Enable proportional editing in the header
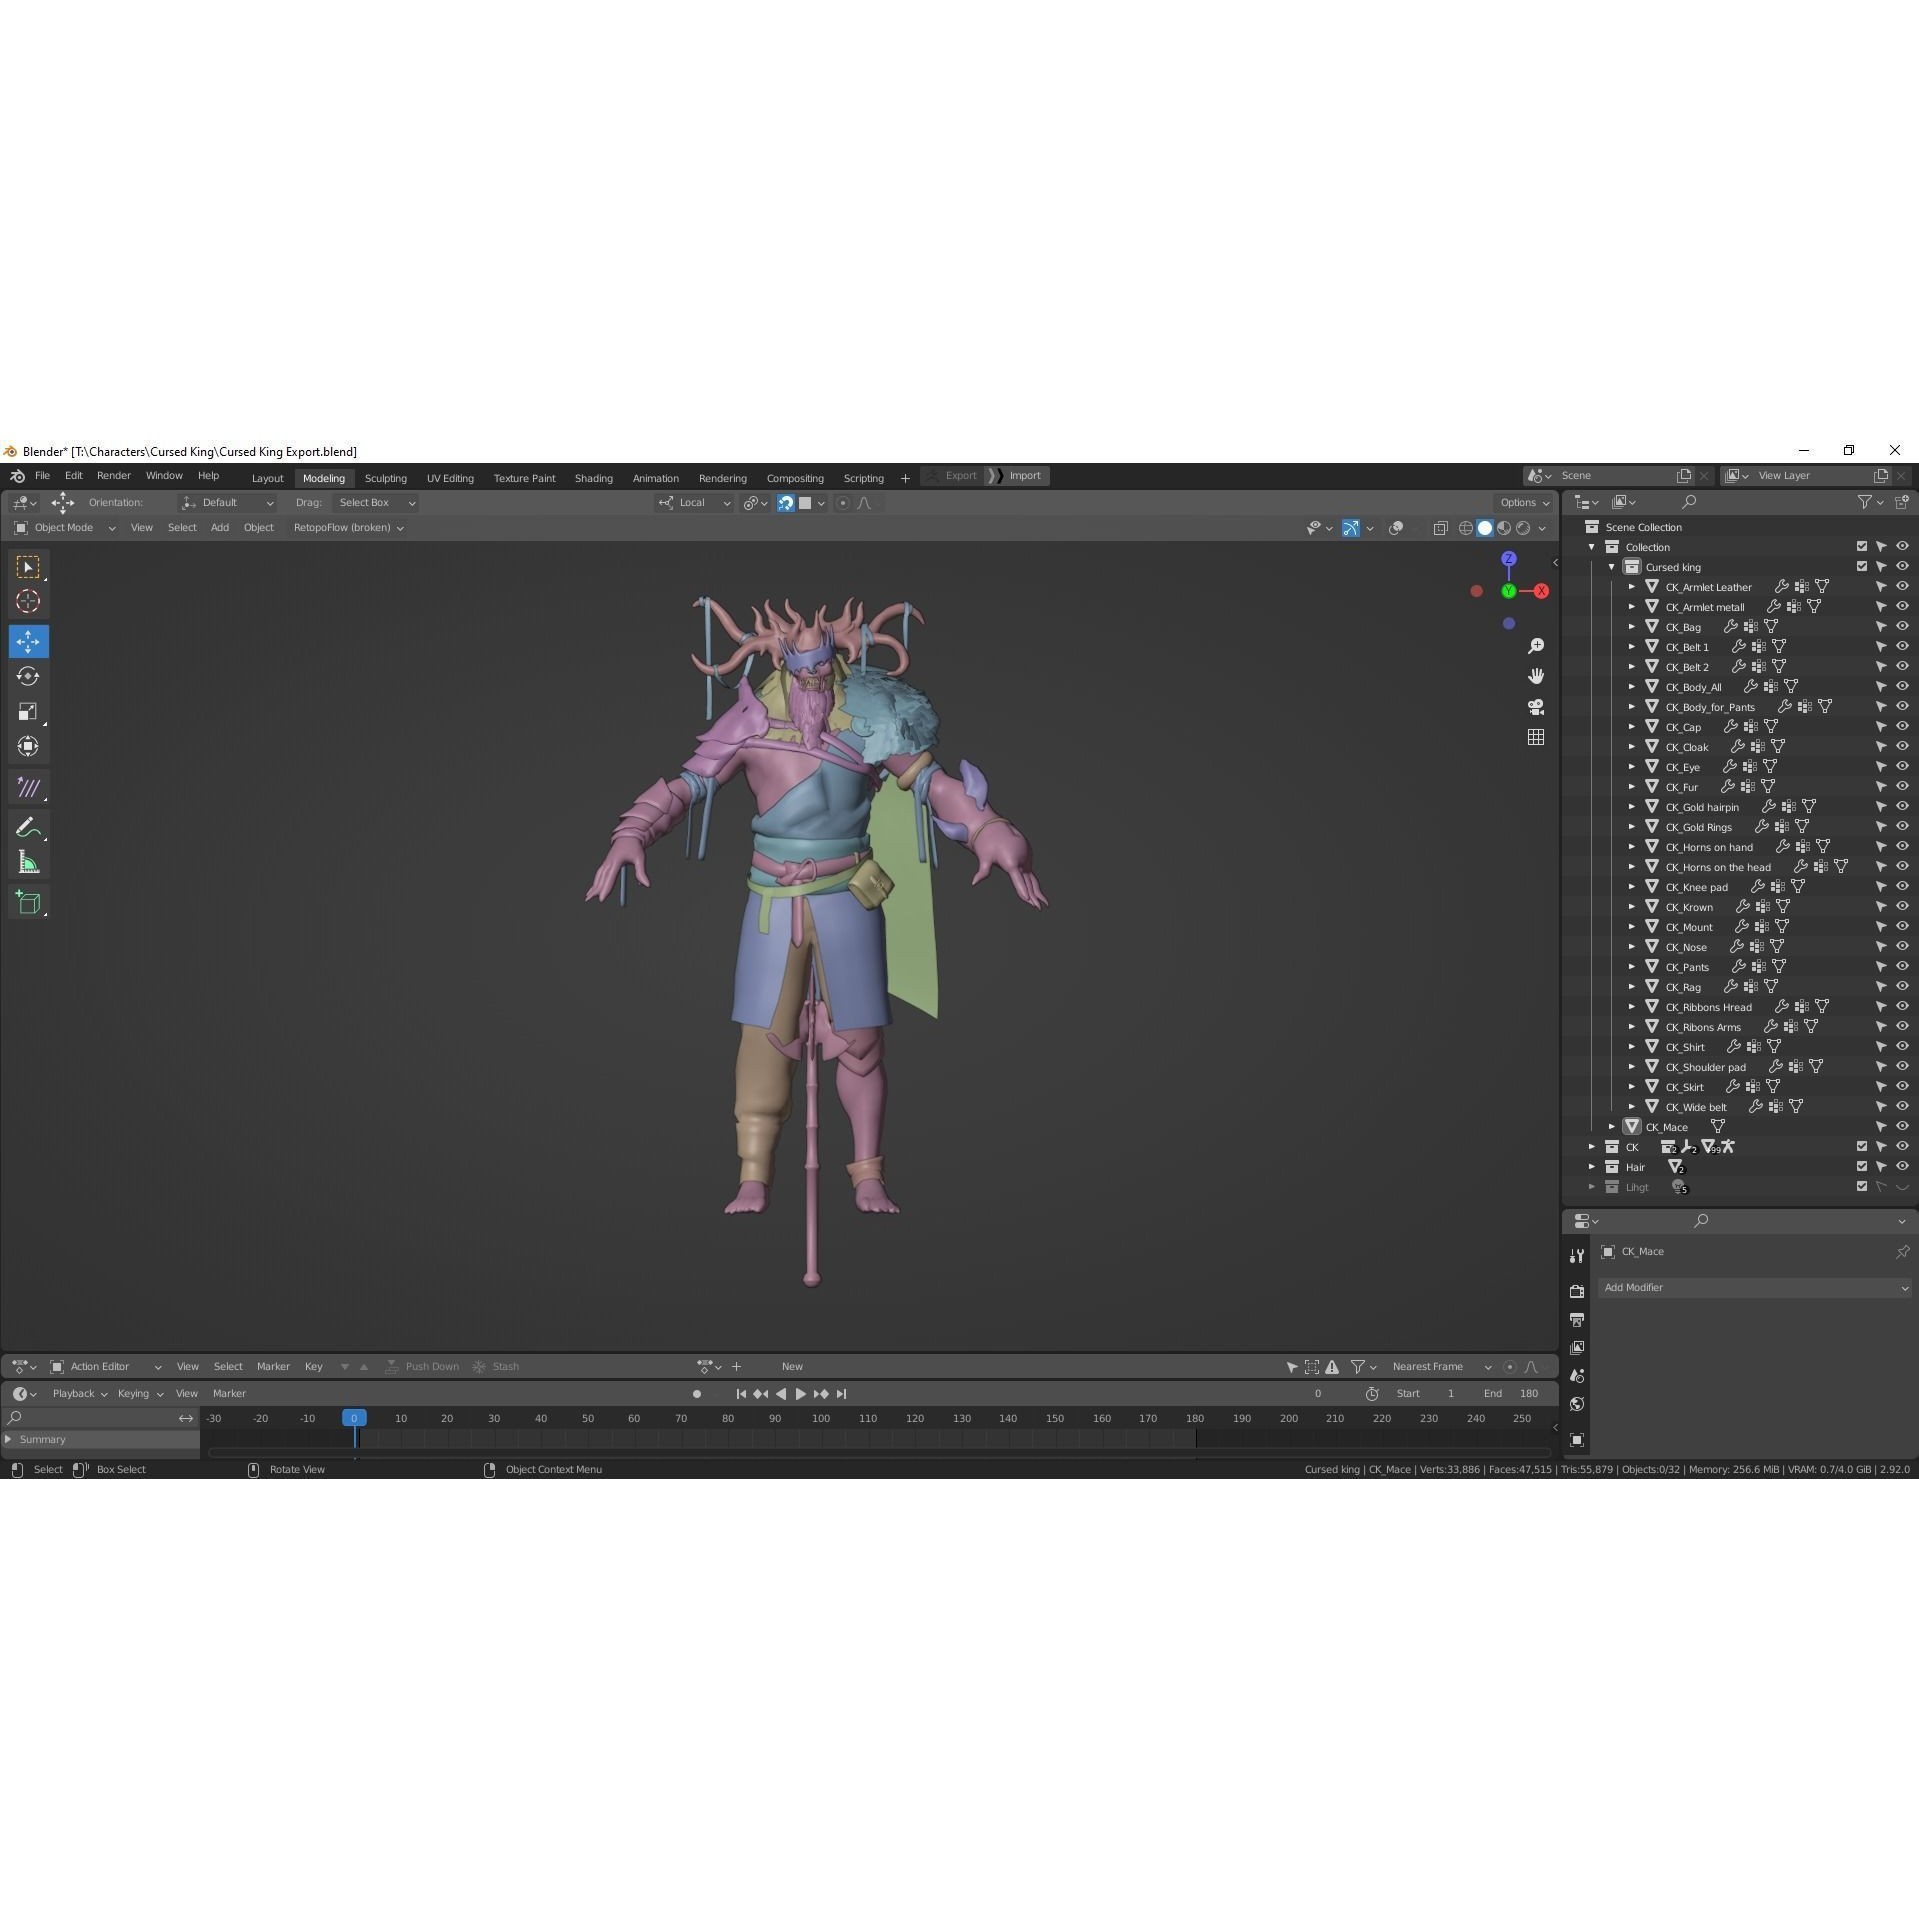The height and width of the screenshot is (1919, 1919). click(x=841, y=503)
